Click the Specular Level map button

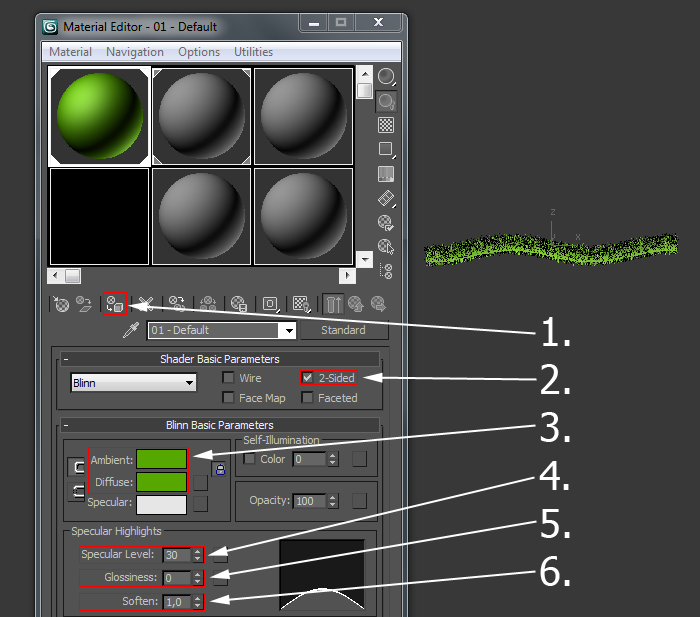[221, 555]
